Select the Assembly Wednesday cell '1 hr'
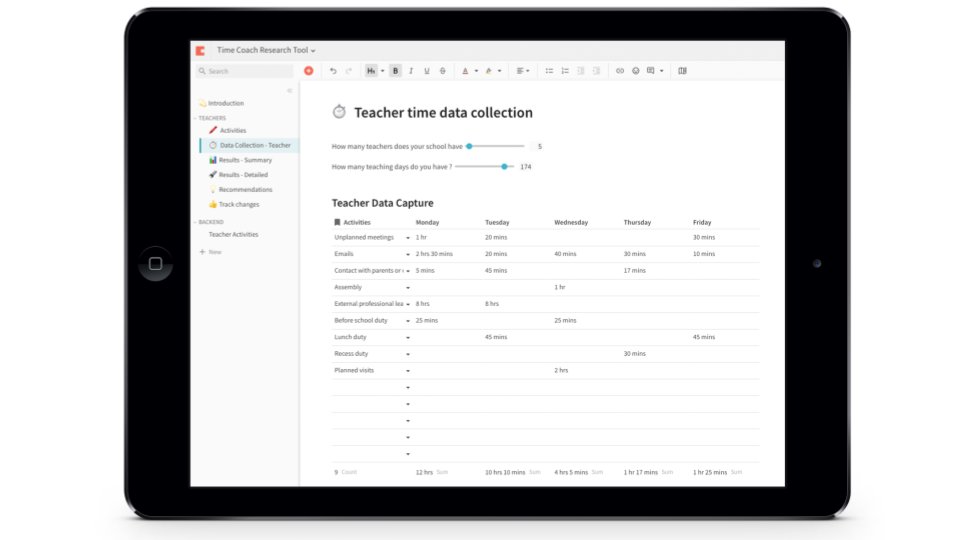 click(560, 287)
